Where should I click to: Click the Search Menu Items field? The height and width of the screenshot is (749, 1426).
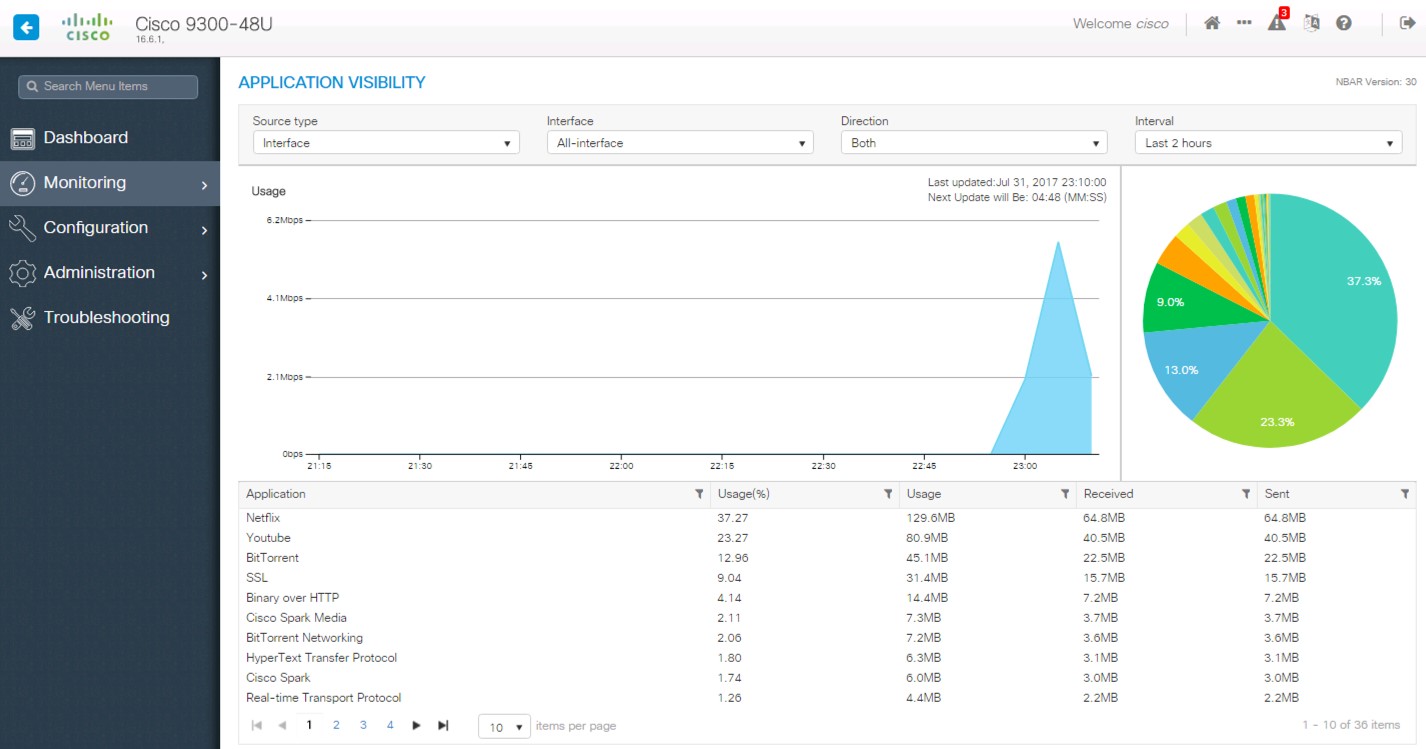tap(108, 87)
